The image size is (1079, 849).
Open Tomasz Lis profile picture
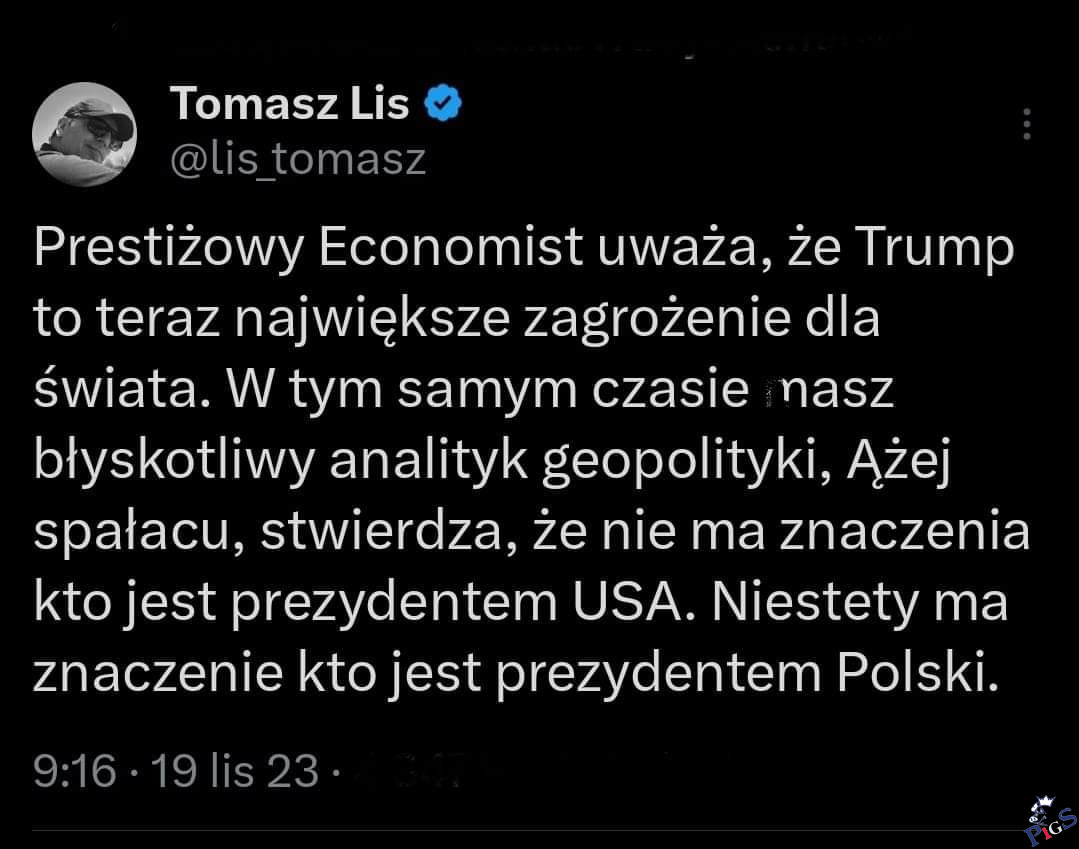coord(84,134)
